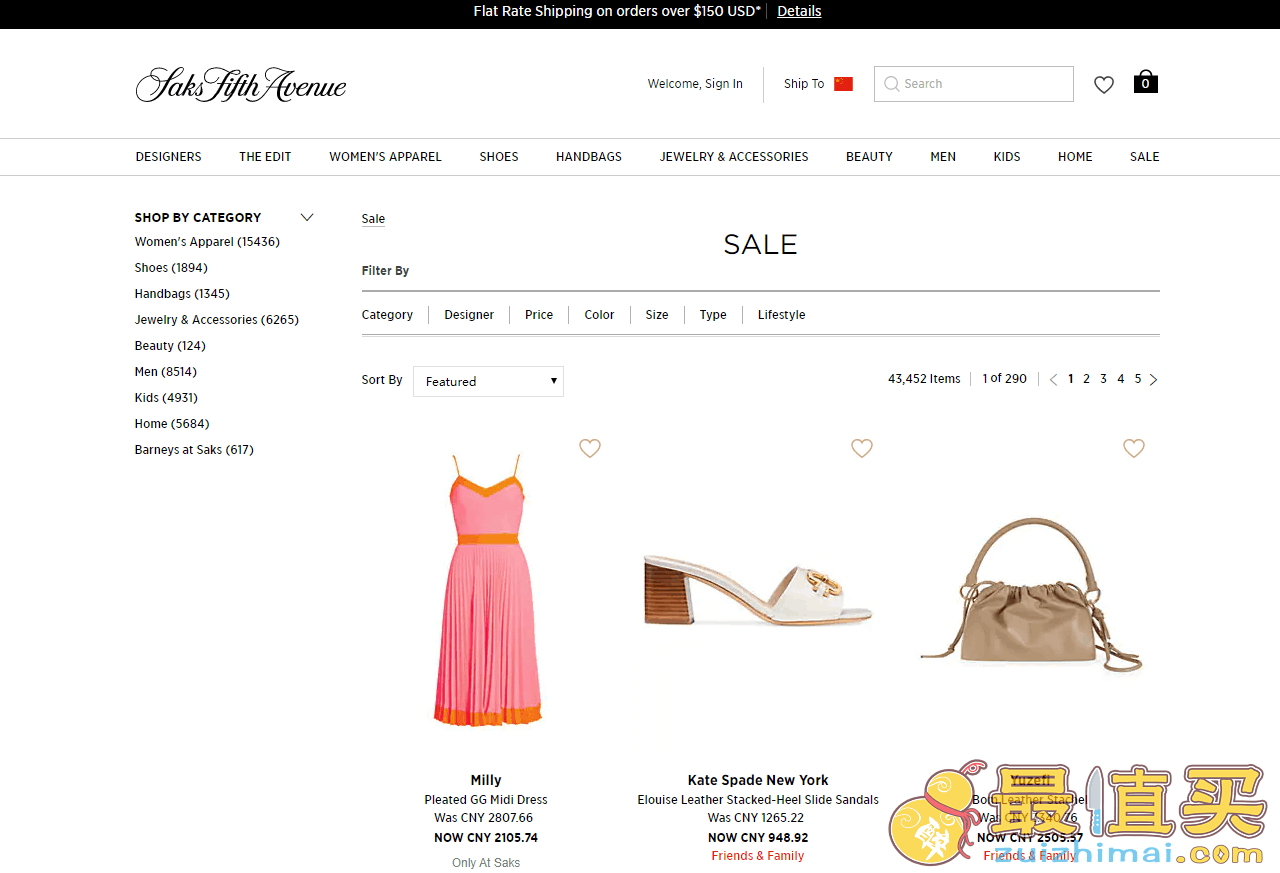Open the Women's Apparel menu
This screenshot has width=1280, height=873.
tap(385, 157)
